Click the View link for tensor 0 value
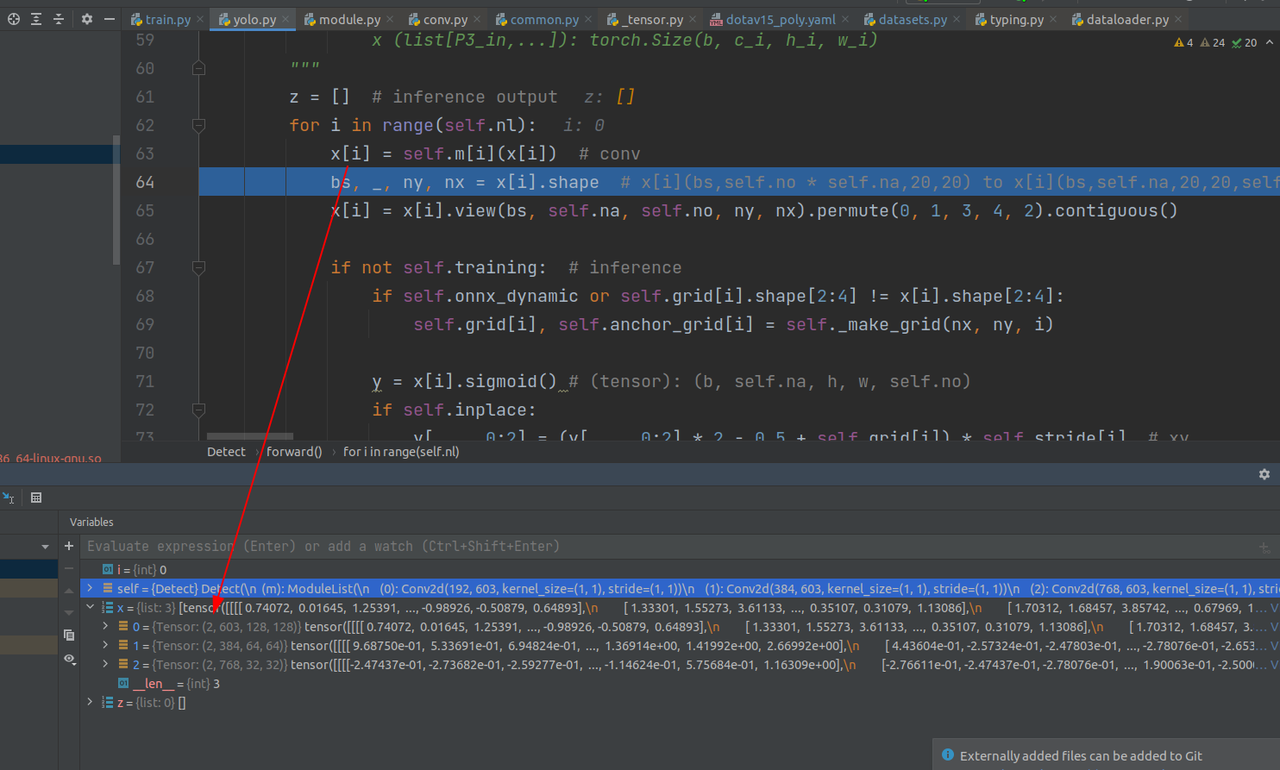This screenshot has height=770, width=1280. [x=1273, y=626]
